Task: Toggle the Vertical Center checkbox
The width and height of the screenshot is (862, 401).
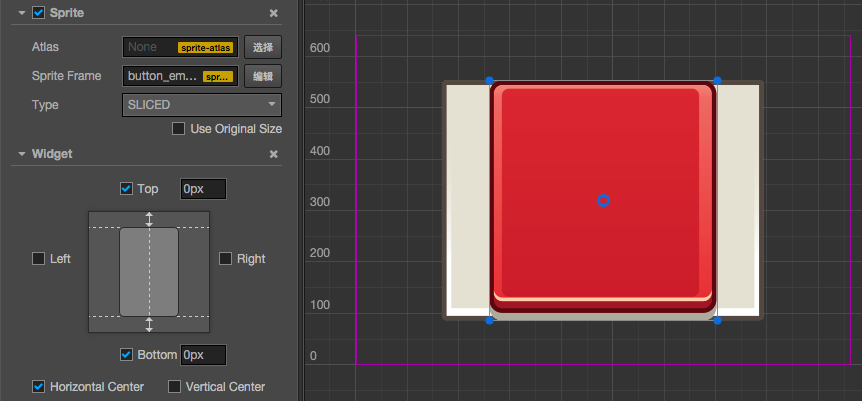Action: point(174,387)
